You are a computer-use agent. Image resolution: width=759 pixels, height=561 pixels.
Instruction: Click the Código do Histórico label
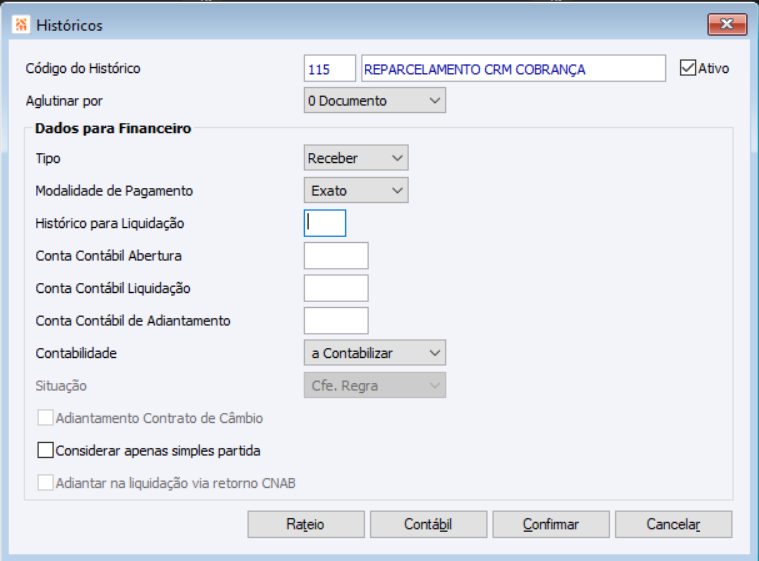click(x=83, y=68)
